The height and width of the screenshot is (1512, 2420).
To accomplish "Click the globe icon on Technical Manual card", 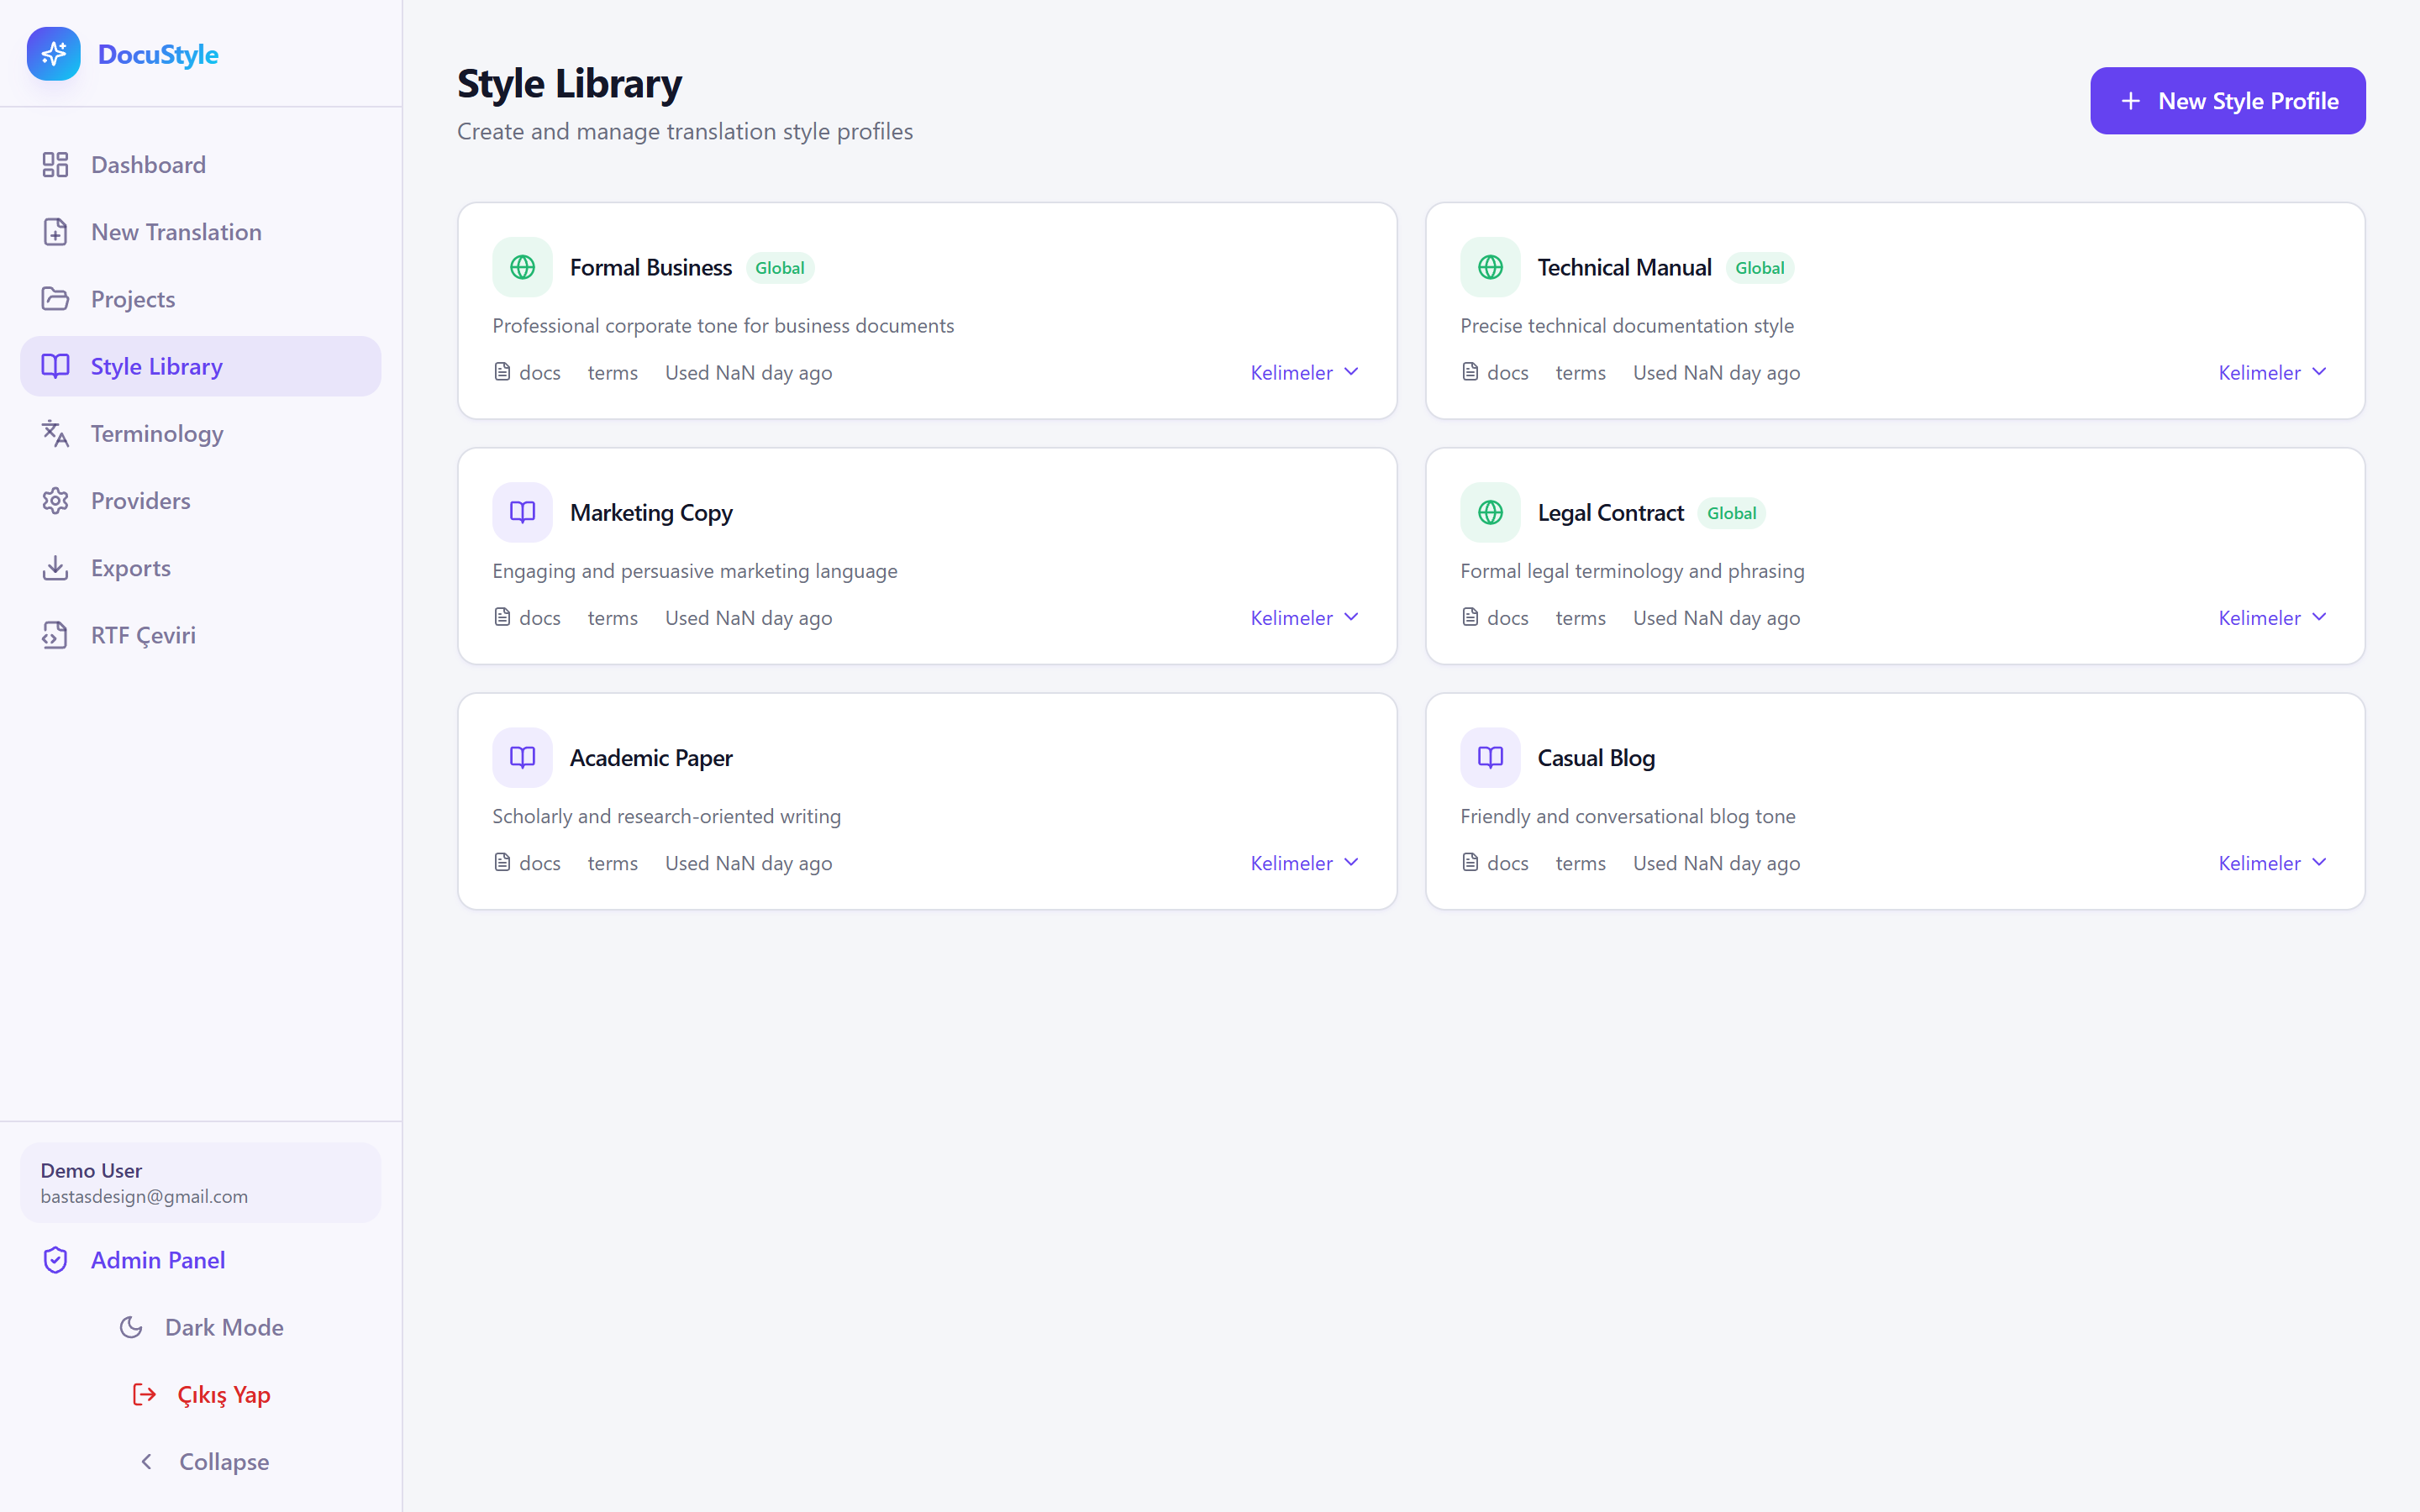I will (x=1490, y=267).
